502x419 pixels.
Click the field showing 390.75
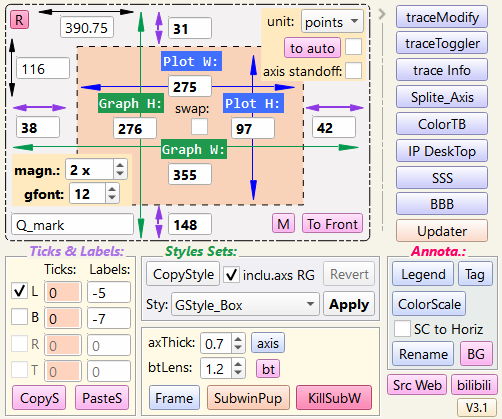(87, 28)
